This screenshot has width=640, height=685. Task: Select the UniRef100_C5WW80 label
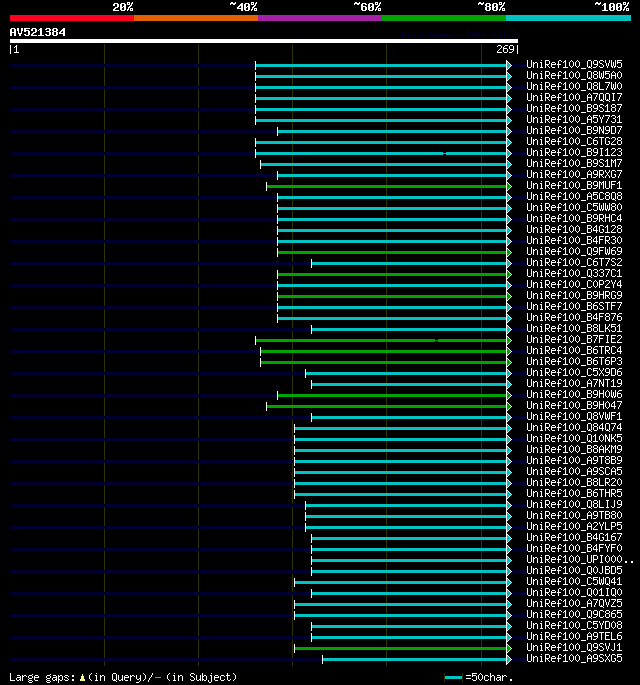pyautogui.click(x=574, y=207)
